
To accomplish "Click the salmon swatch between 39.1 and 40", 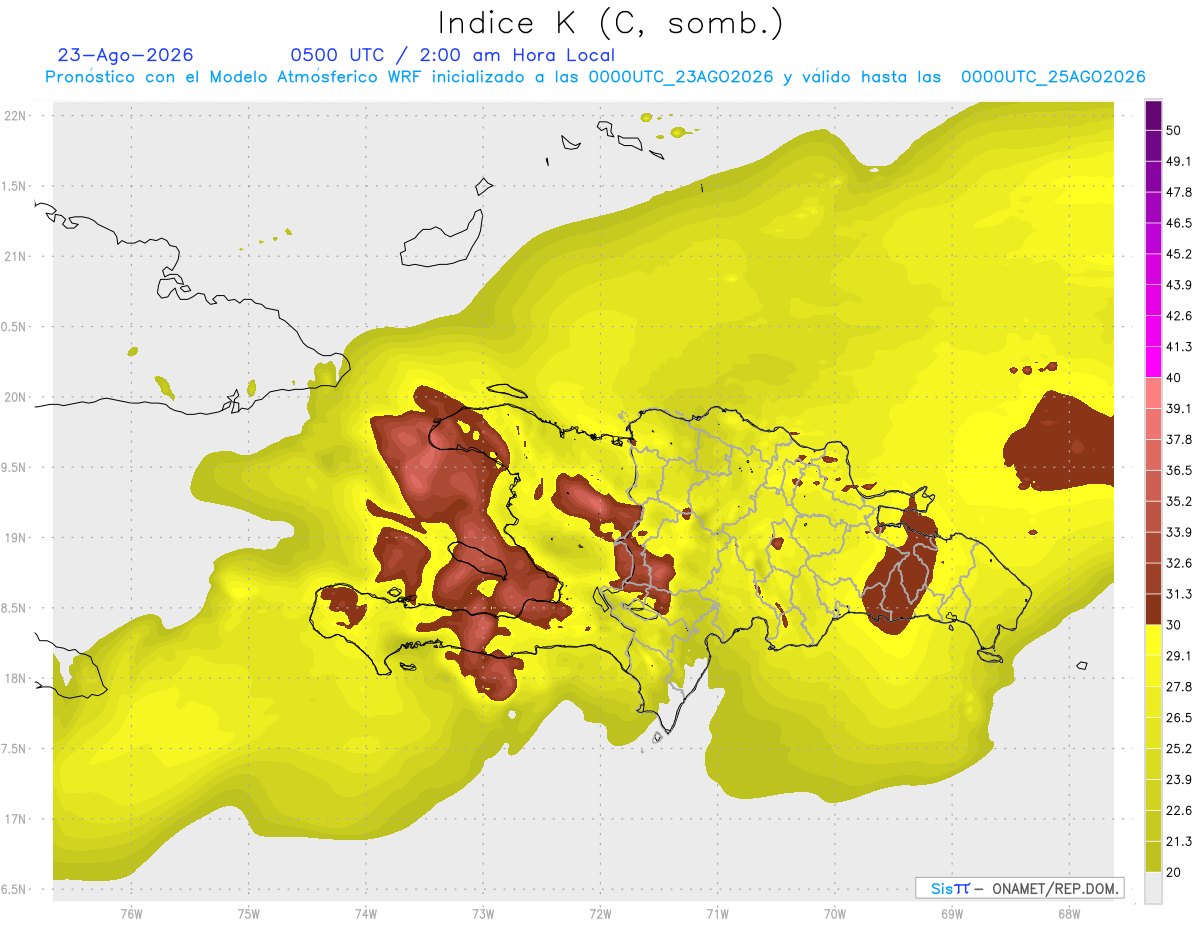I will point(1153,393).
